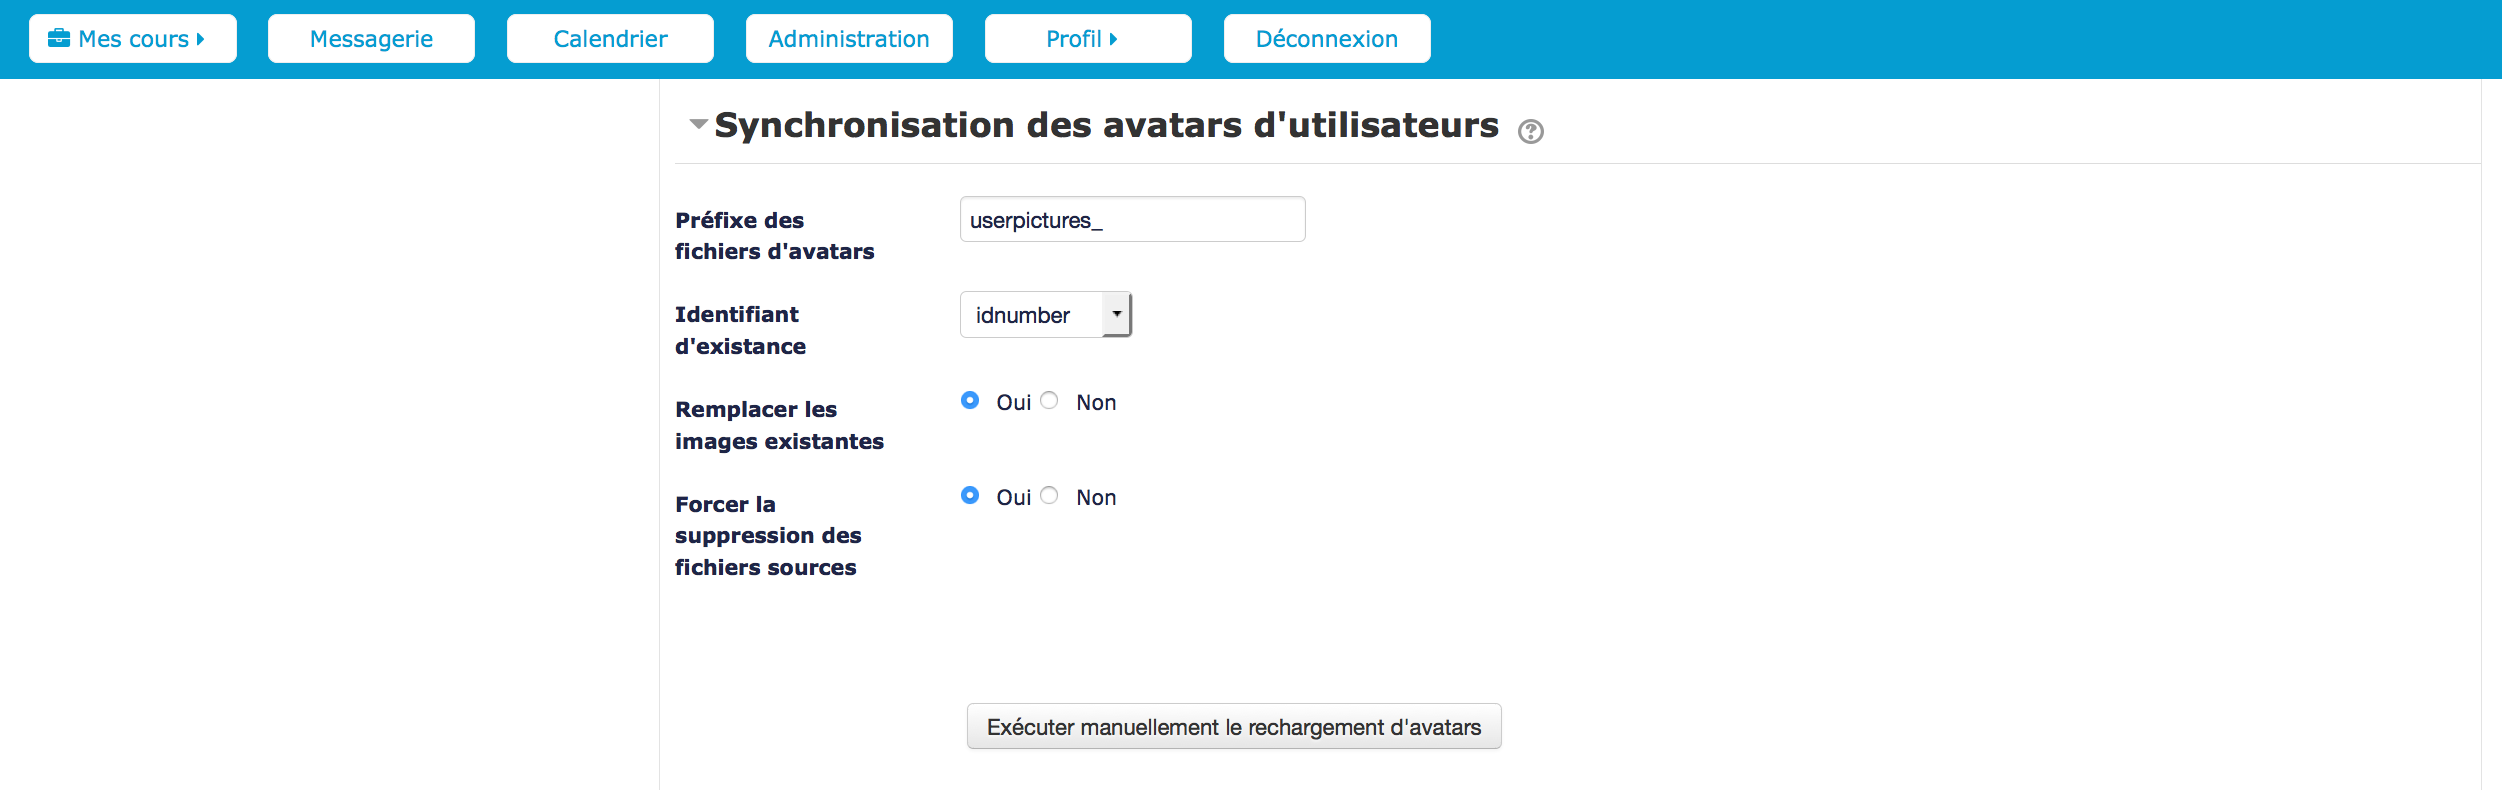The height and width of the screenshot is (790, 2502).
Task: Navigate to Administration
Action: 849,39
